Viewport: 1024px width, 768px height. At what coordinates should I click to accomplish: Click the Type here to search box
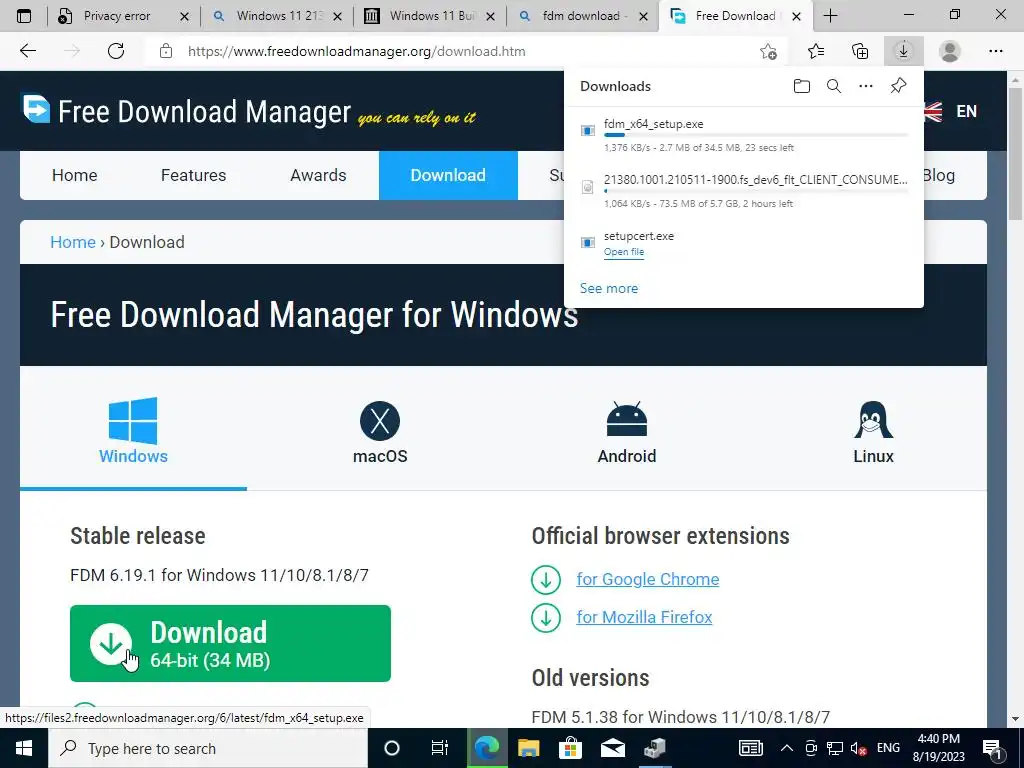pyautogui.click(x=208, y=748)
